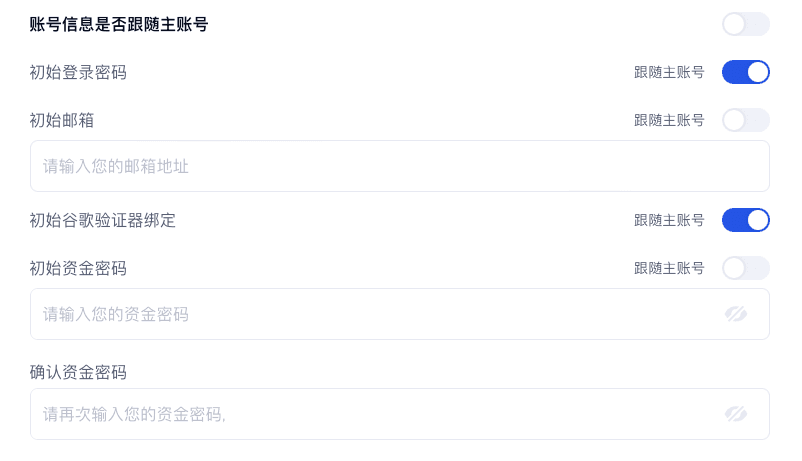Turn off the 初始登录密码 follow-main-account switch
Screen dimensions: 802x461
click(x=745, y=72)
